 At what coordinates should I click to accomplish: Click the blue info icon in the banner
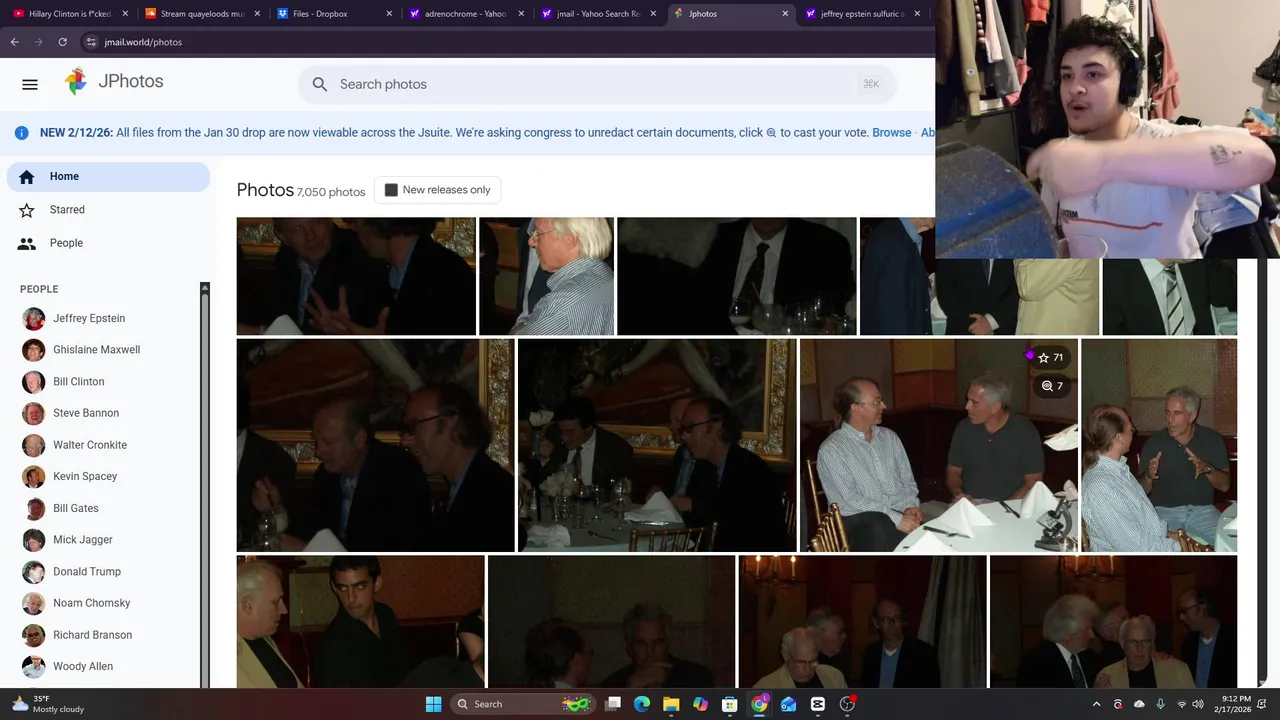click(21, 133)
